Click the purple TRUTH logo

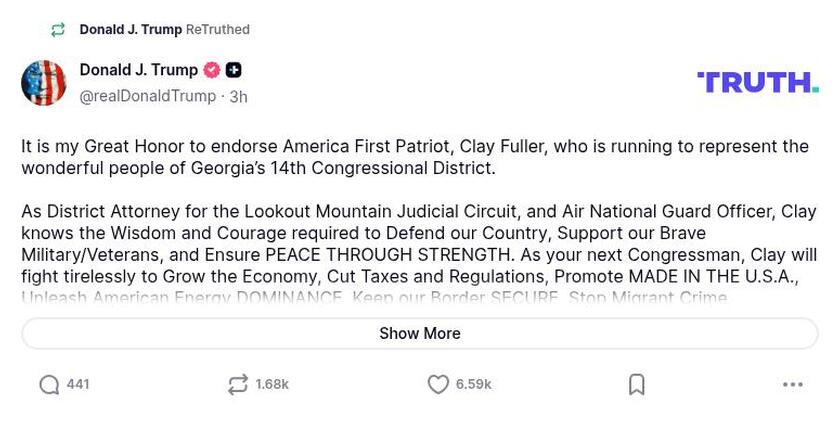757,82
